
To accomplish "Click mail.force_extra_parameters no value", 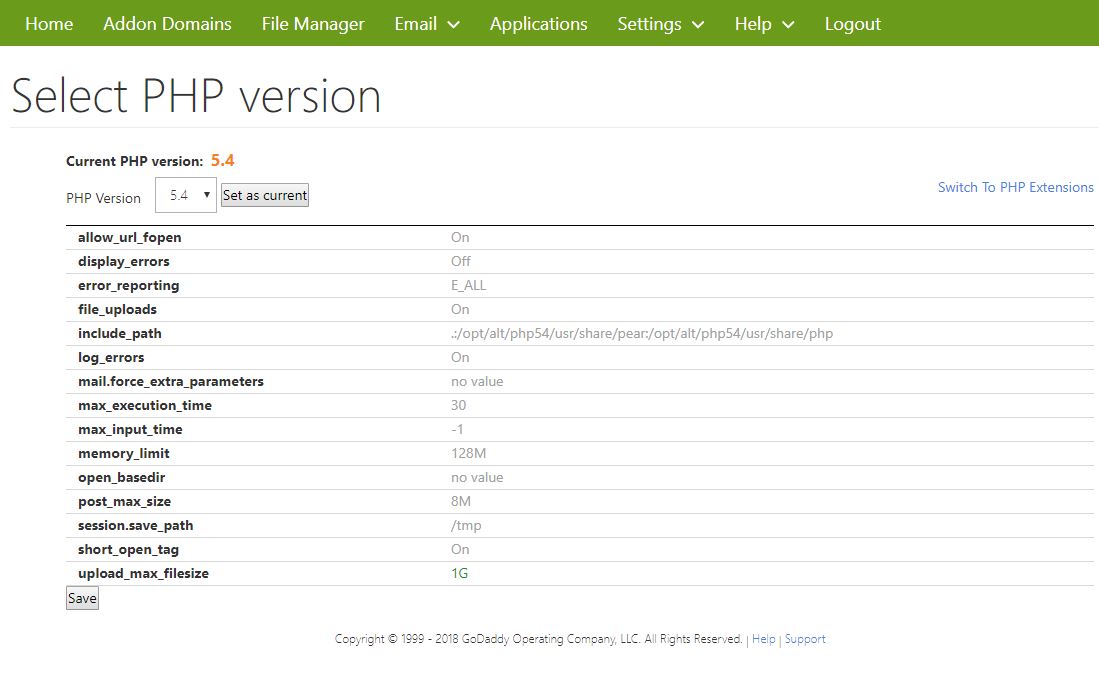I will pyautogui.click(x=477, y=381).
